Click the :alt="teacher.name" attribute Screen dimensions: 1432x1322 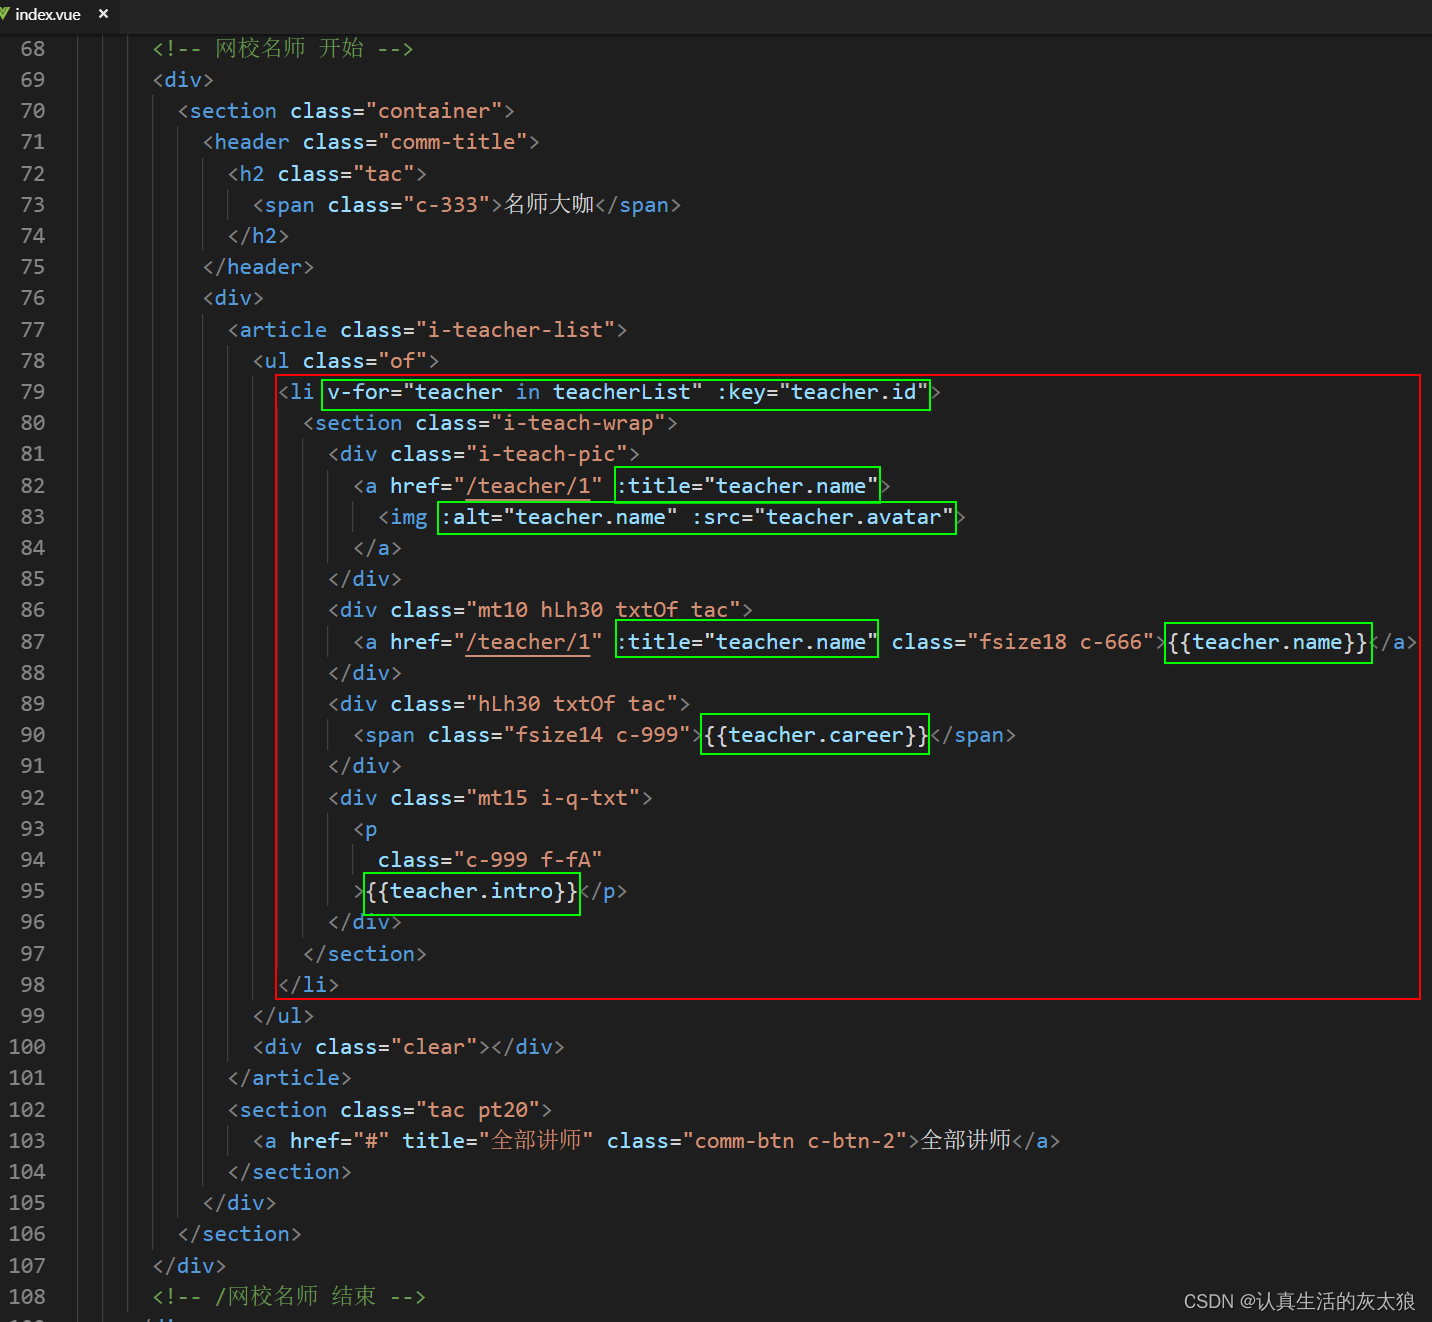coord(559,517)
